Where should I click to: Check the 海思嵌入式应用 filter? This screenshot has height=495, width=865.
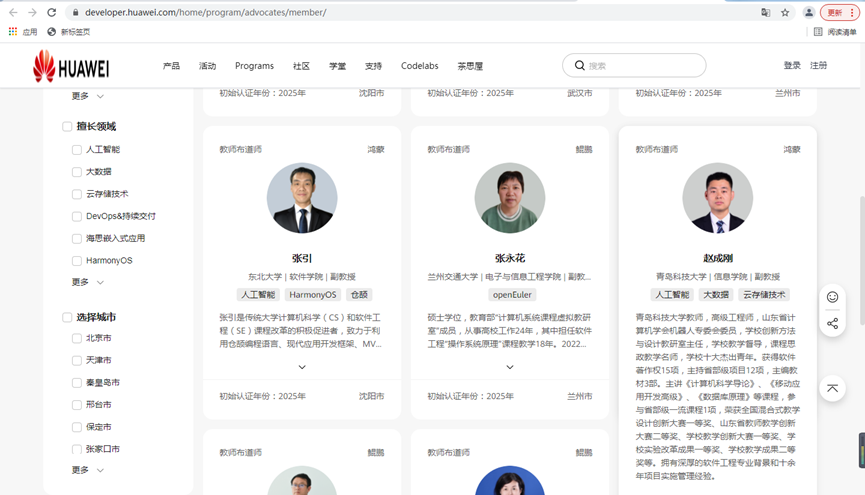(x=77, y=238)
